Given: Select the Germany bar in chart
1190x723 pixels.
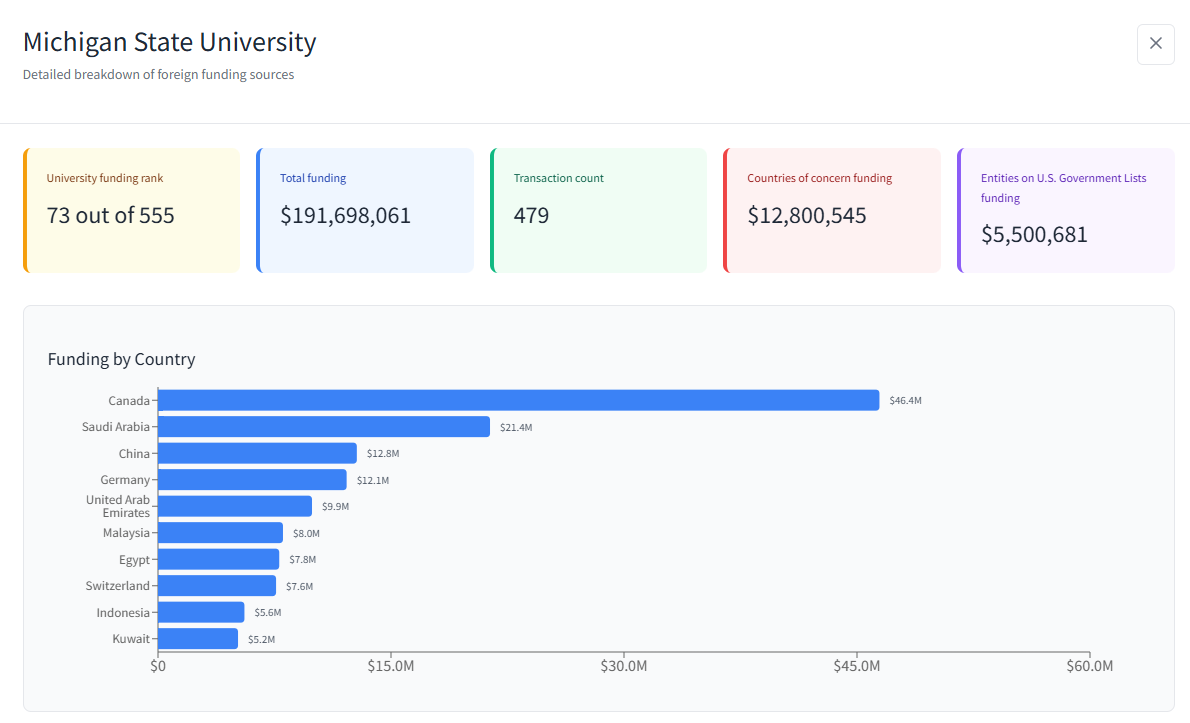Looking at the screenshot, I should click(252, 480).
